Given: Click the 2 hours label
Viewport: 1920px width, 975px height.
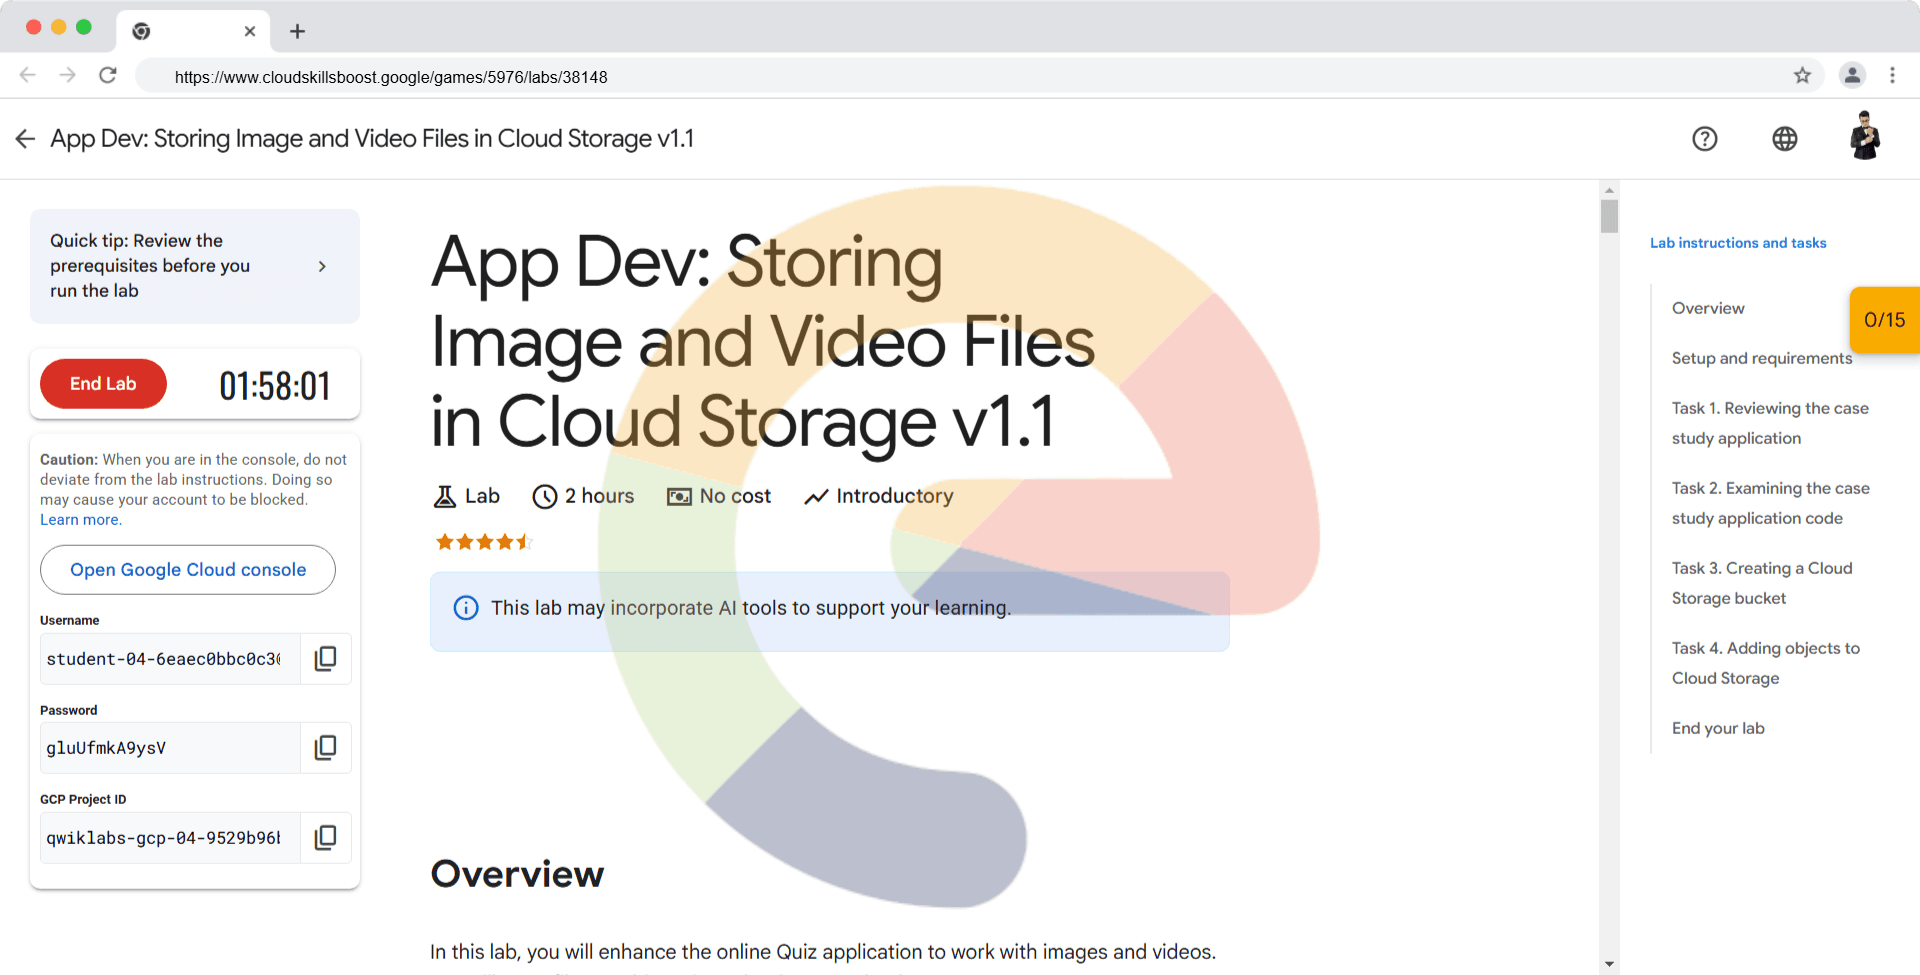Looking at the screenshot, I should 600,496.
